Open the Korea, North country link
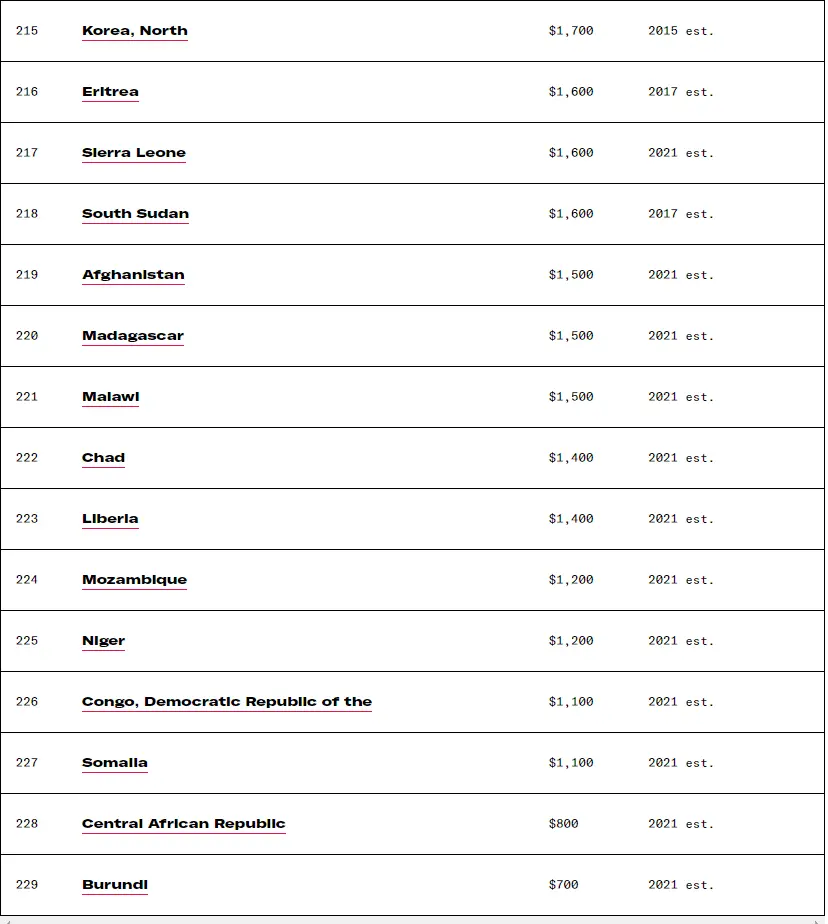This screenshot has width=828, height=924. click(x=135, y=31)
